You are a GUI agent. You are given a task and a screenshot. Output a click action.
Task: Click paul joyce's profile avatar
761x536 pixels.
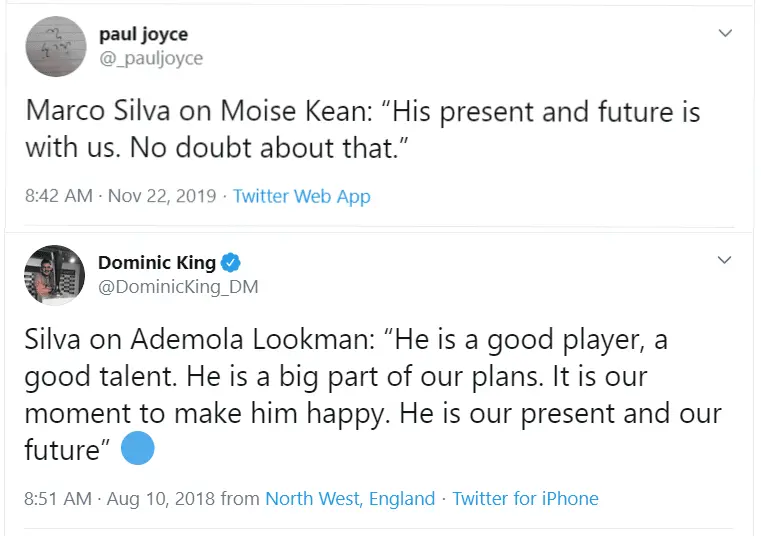(x=55, y=46)
